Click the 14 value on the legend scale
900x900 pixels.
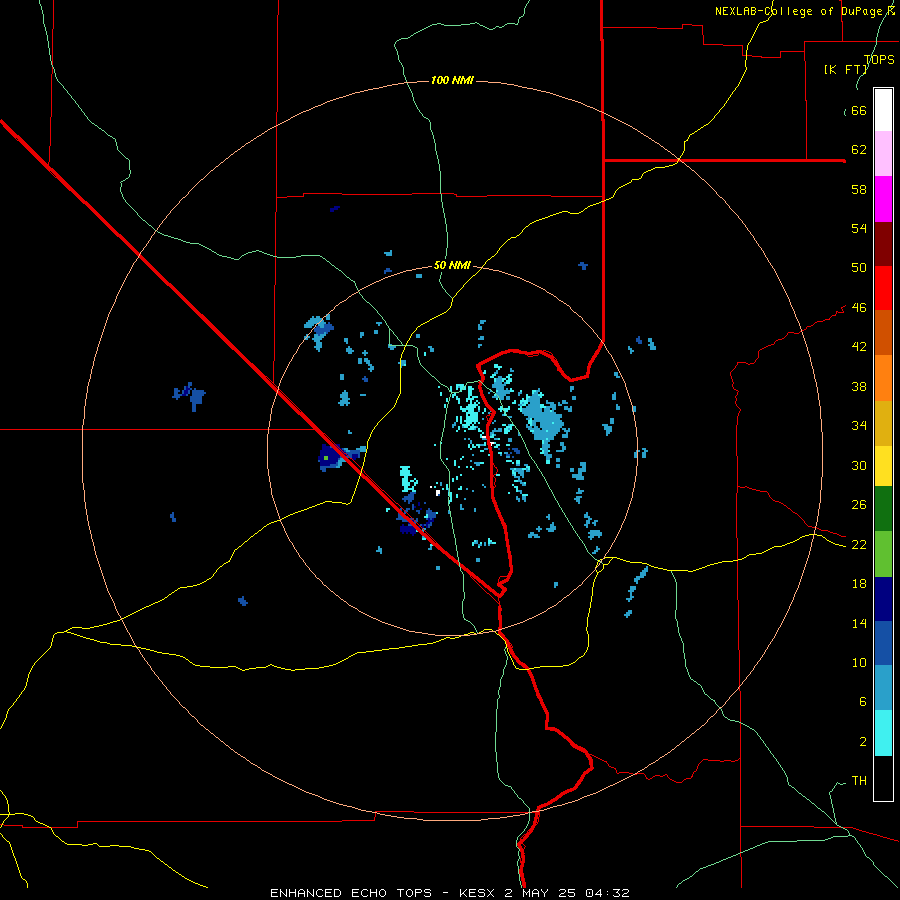[x=859, y=623]
